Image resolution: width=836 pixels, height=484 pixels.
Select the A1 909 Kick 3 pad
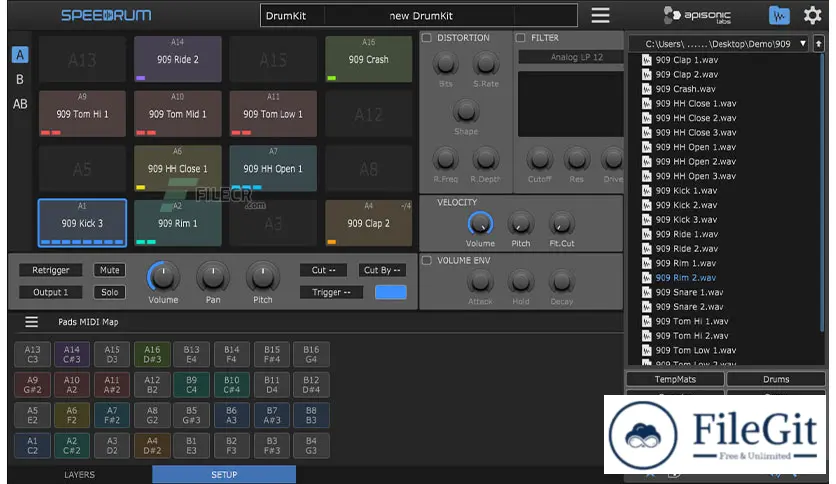pos(82,223)
